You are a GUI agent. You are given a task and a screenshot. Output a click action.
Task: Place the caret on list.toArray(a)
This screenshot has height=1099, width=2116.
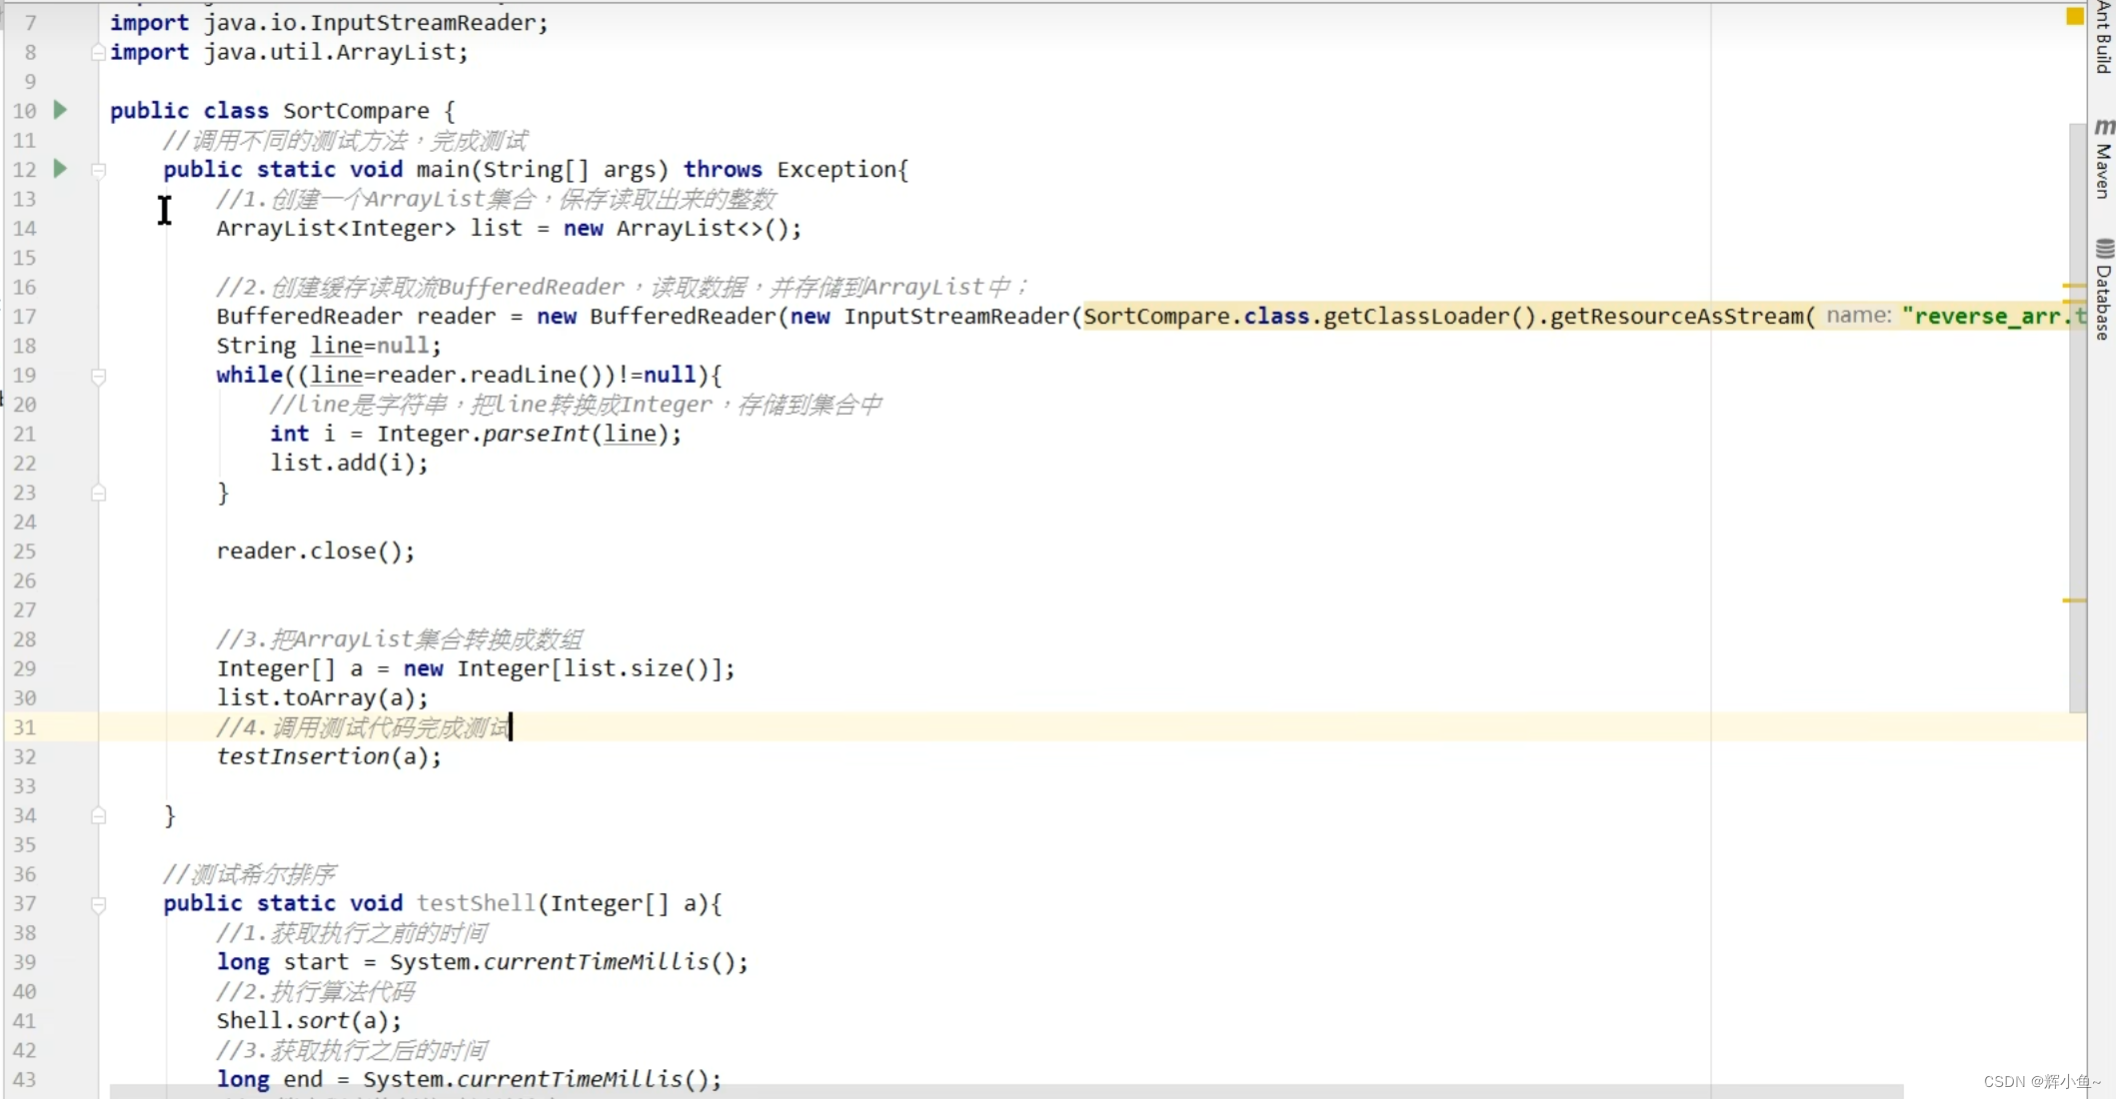322,697
